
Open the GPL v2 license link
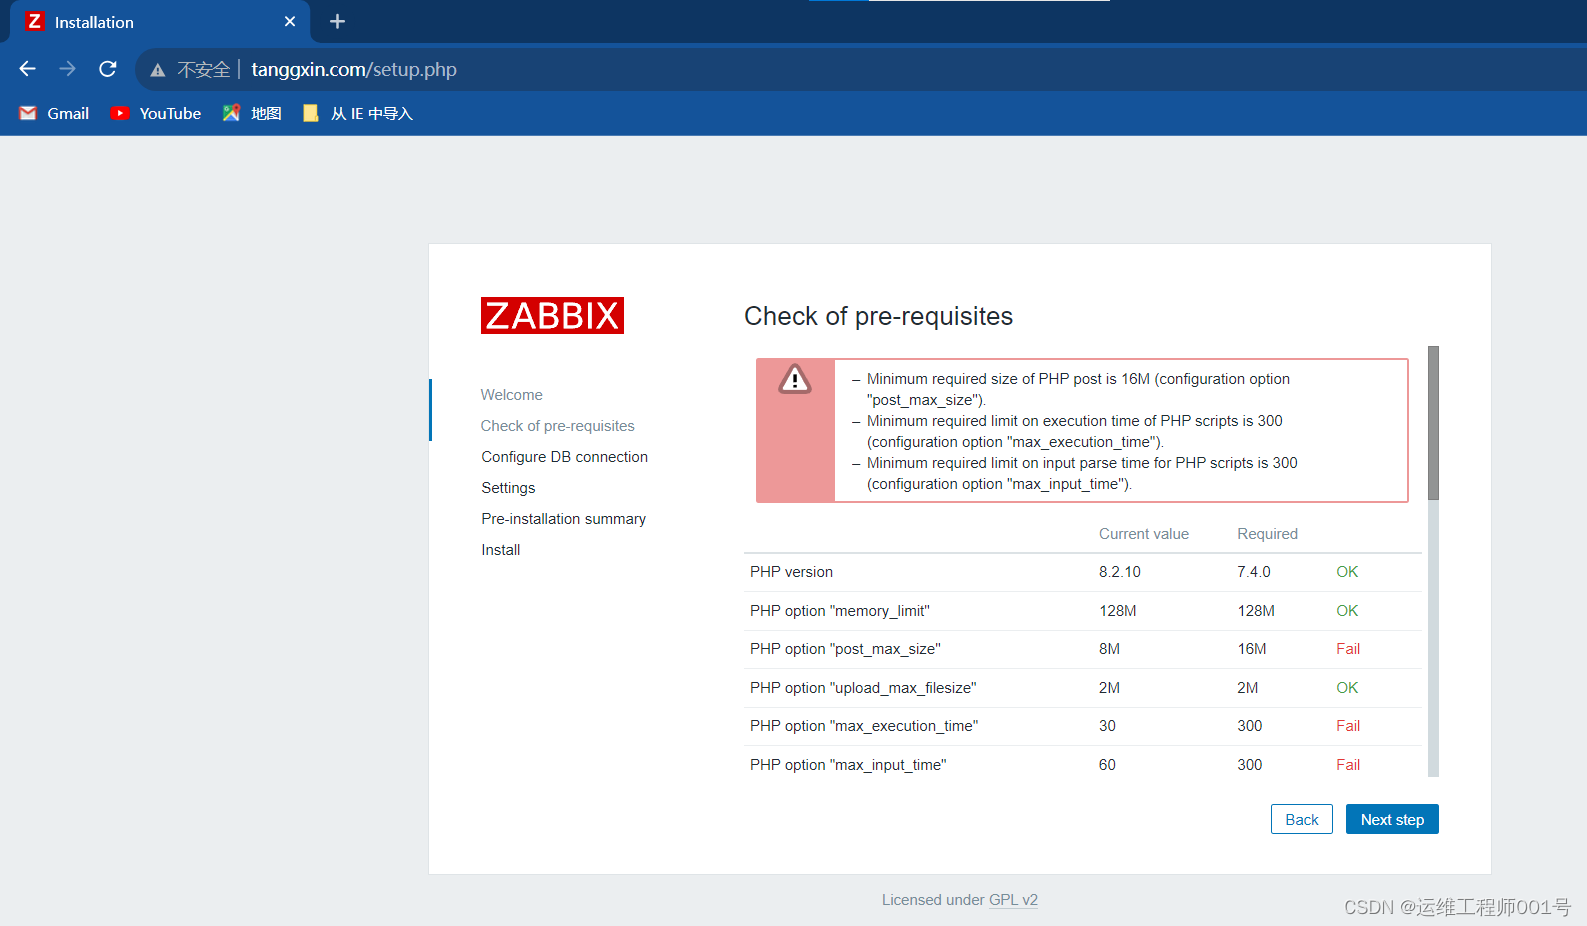tap(1013, 900)
